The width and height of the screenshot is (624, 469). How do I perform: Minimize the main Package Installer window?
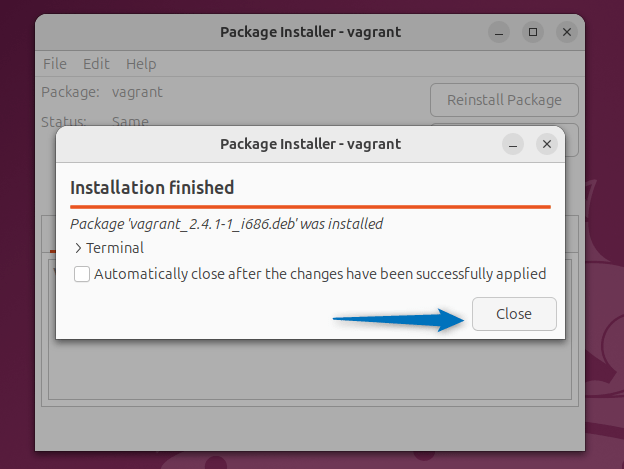pyautogui.click(x=499, y=32)
